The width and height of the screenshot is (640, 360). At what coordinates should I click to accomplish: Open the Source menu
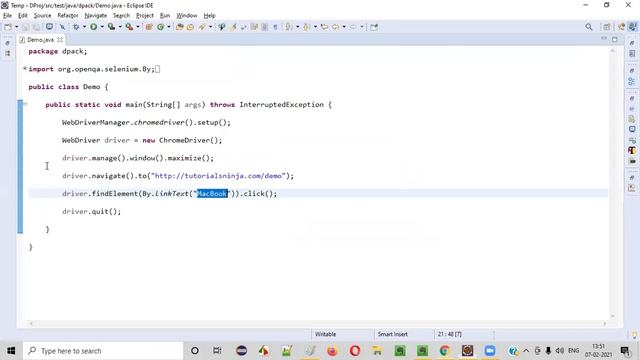pos(42,16)
